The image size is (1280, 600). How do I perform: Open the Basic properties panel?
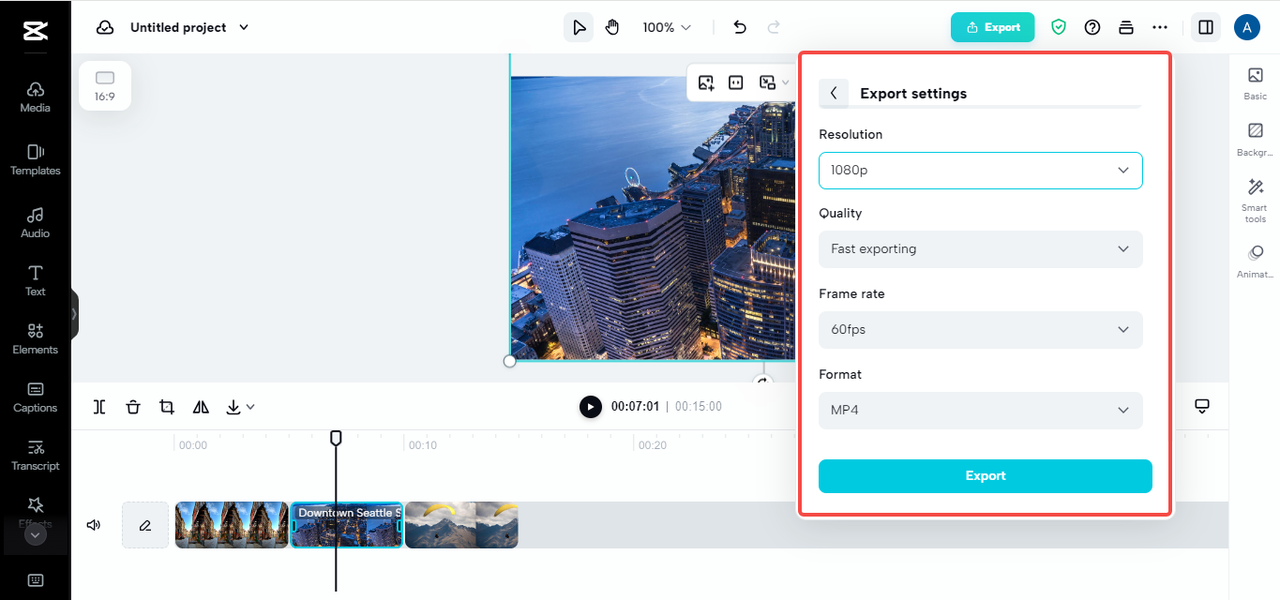tap(1255, 83)
